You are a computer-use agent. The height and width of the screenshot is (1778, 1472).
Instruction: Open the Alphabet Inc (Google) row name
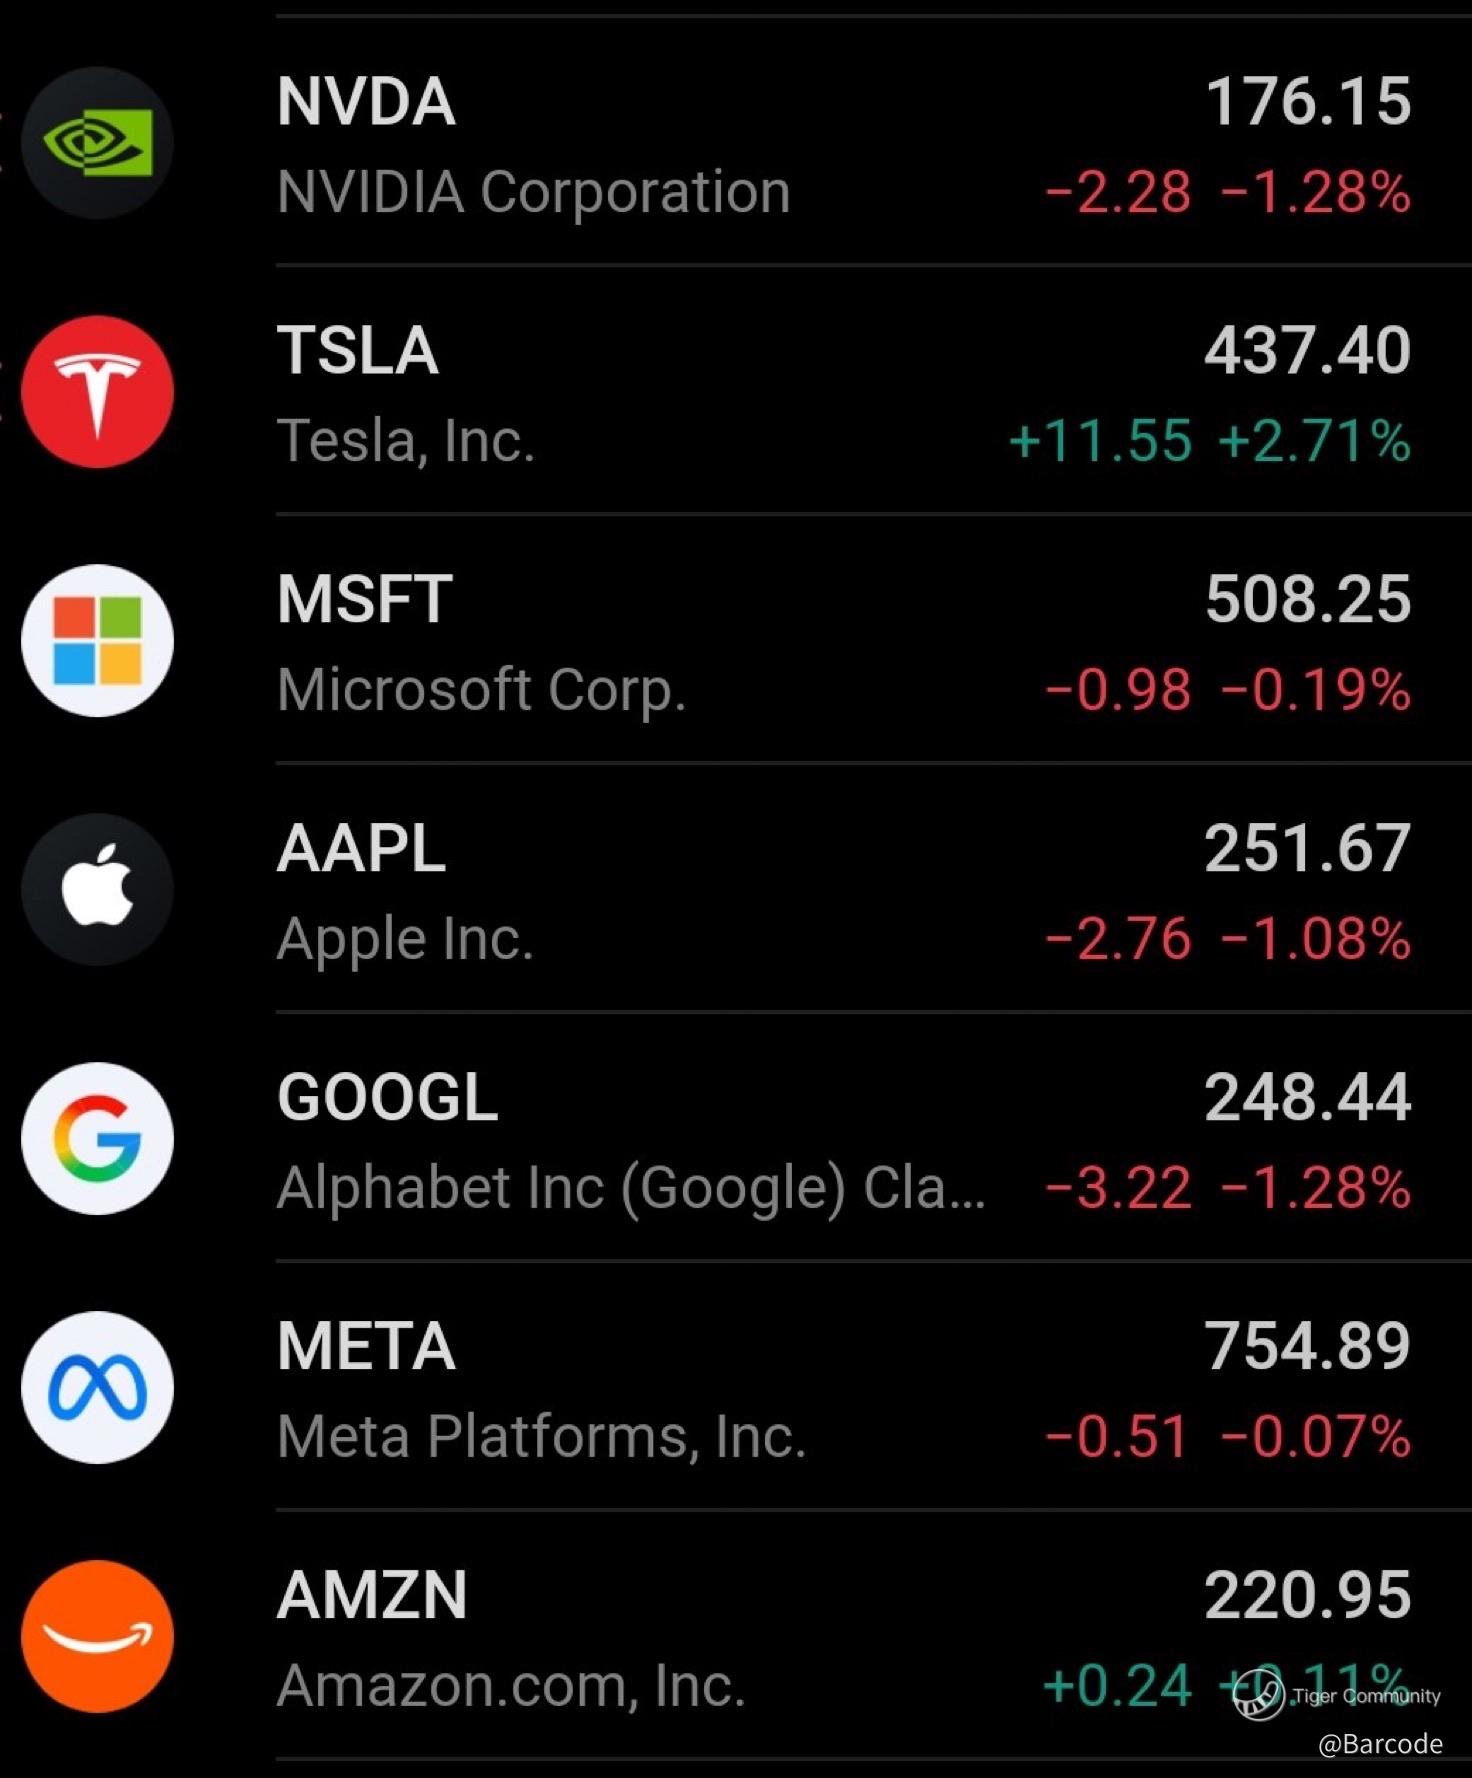631,1188
